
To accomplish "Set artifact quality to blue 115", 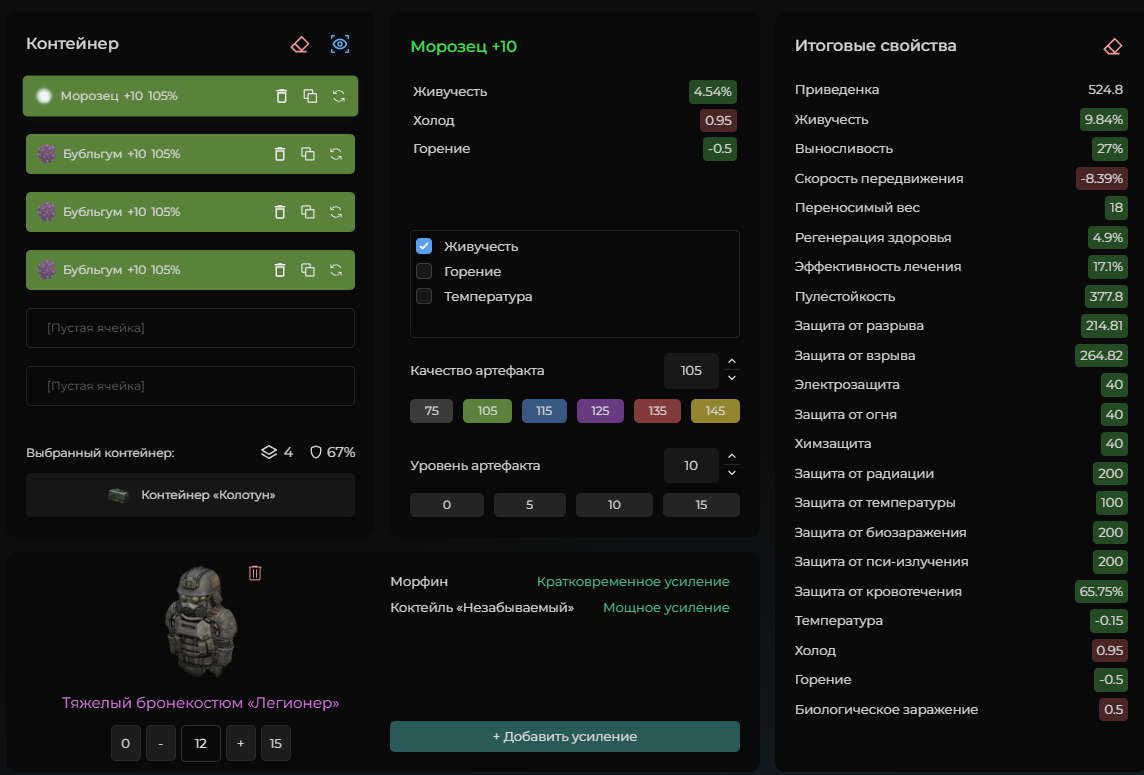I will click(544, 411).
